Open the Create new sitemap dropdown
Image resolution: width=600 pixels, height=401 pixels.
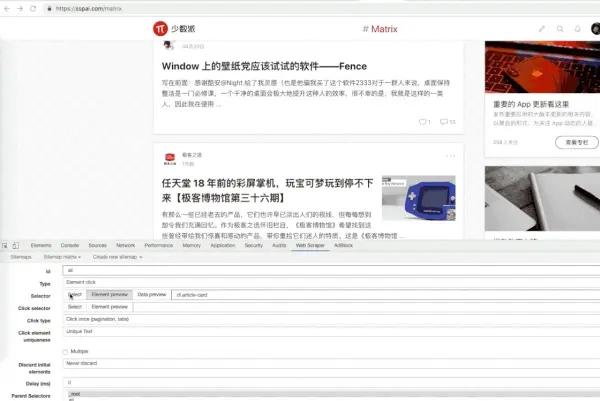[x=117, y=257]
